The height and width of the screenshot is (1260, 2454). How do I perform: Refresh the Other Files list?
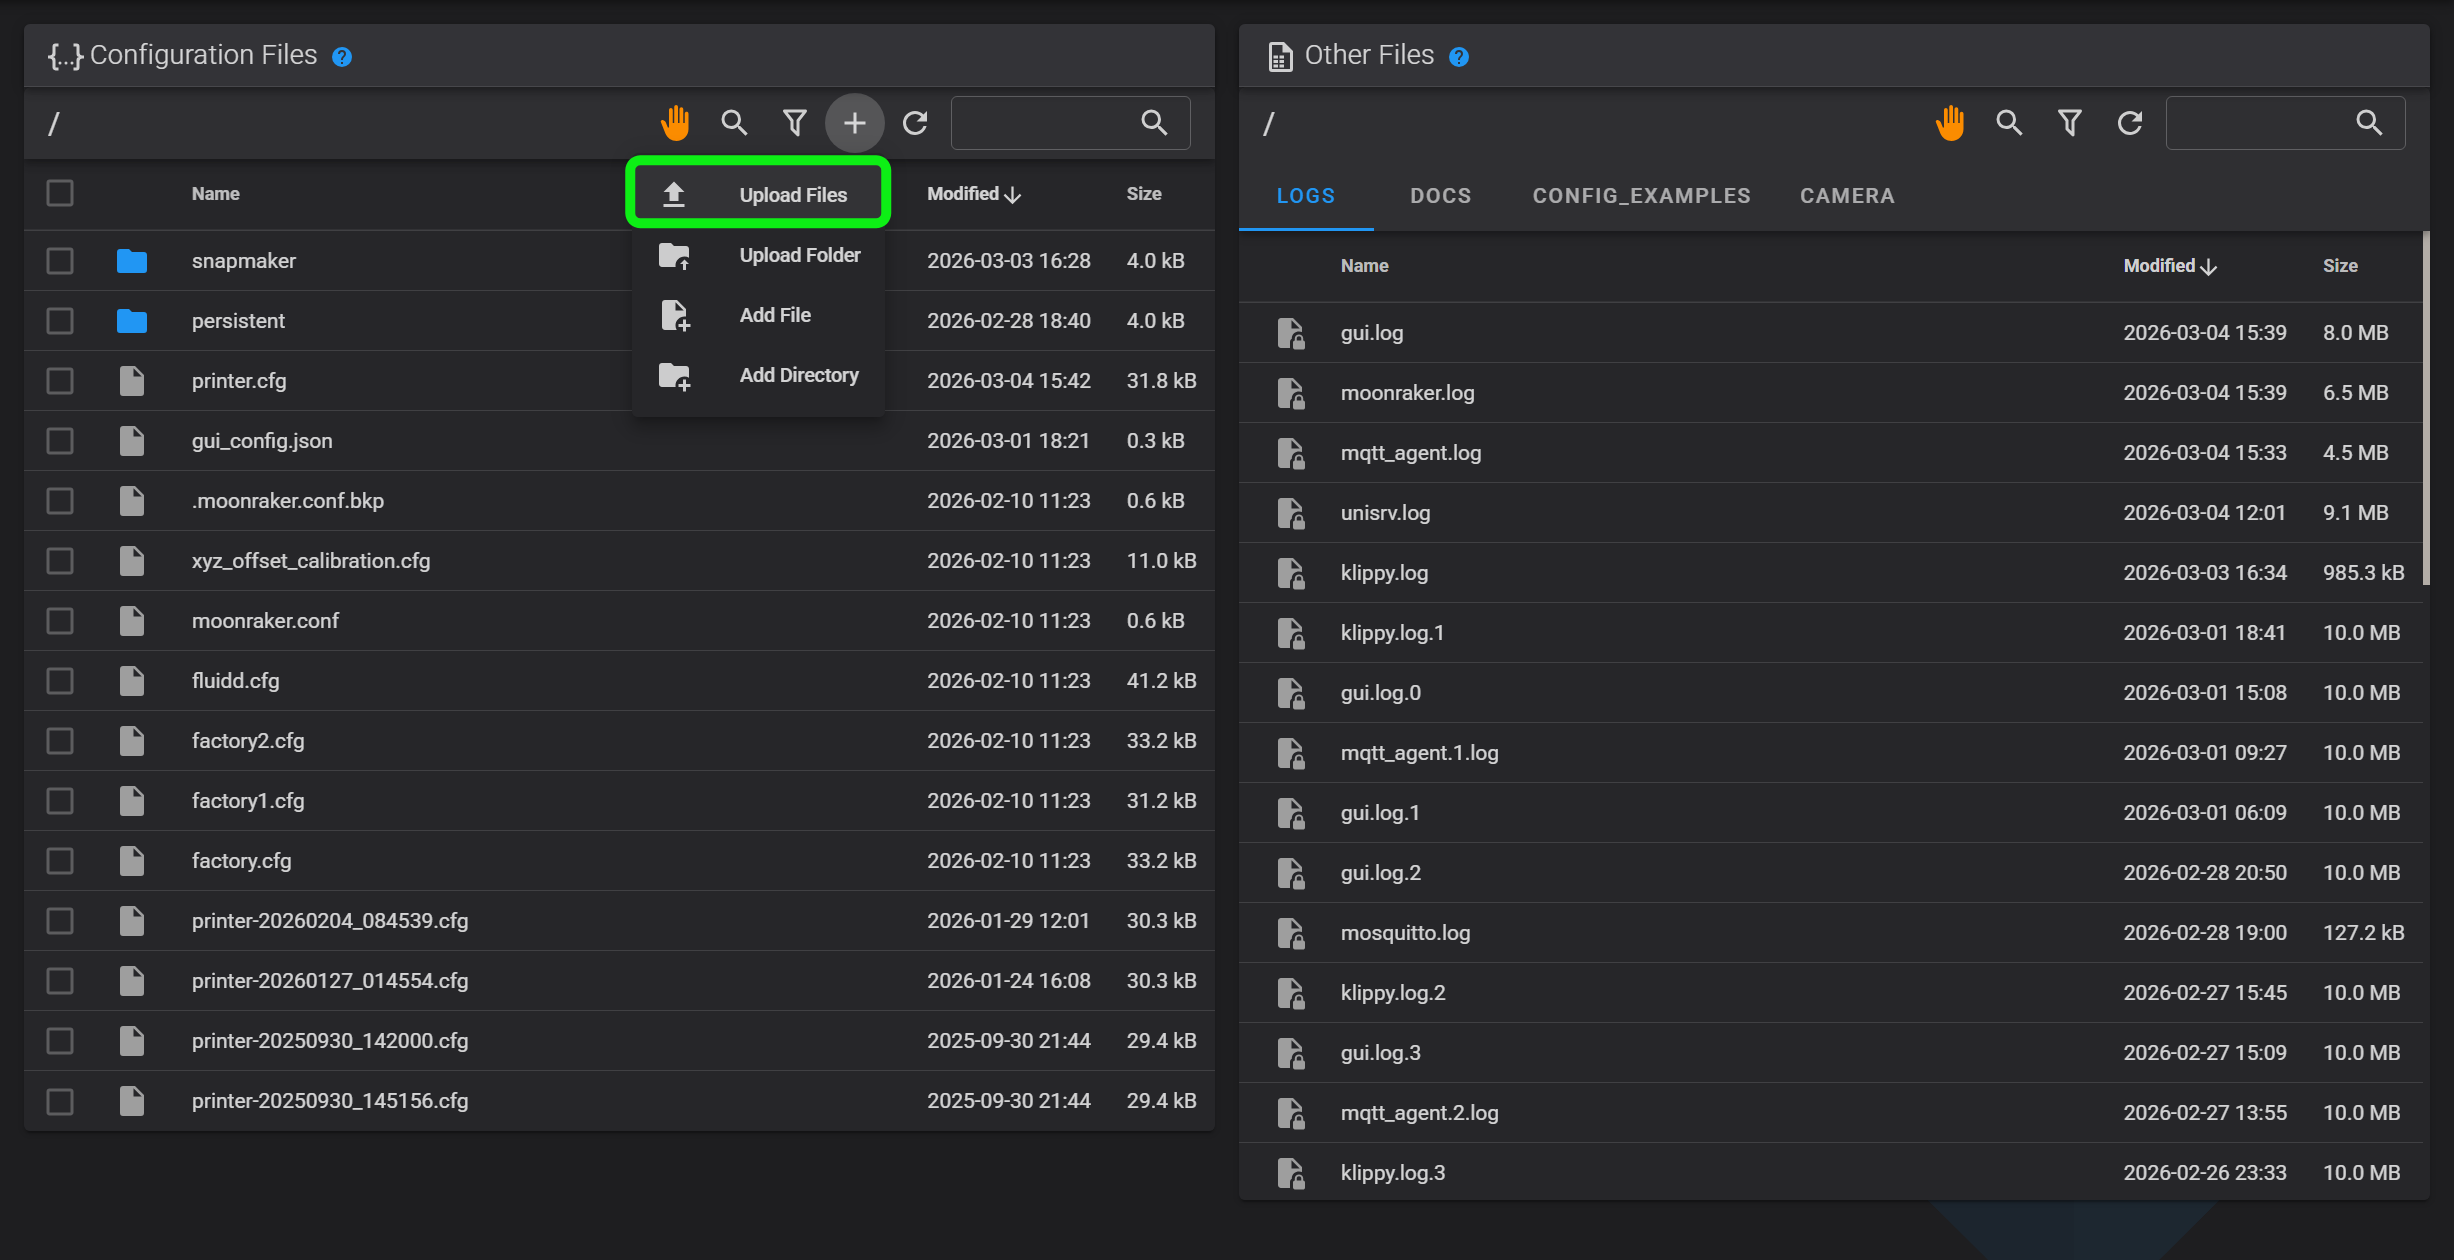[x=2130, y=123]
